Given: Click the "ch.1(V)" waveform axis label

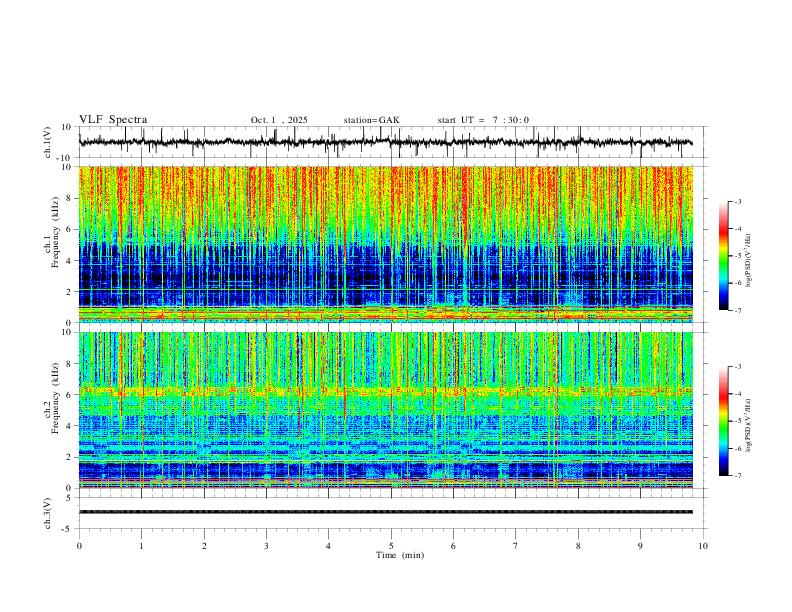Looking at the screenshot, I should tap(48, 142).
